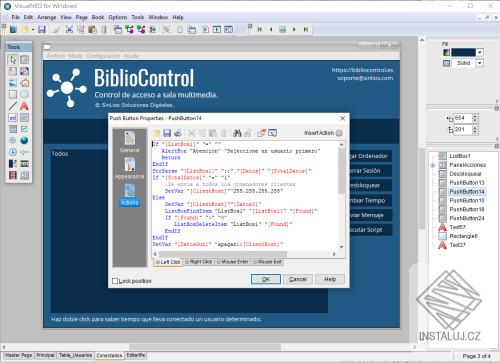500x363 pixels.
Task: Select the red A Text tool
Action: click(x=24, y=106)
